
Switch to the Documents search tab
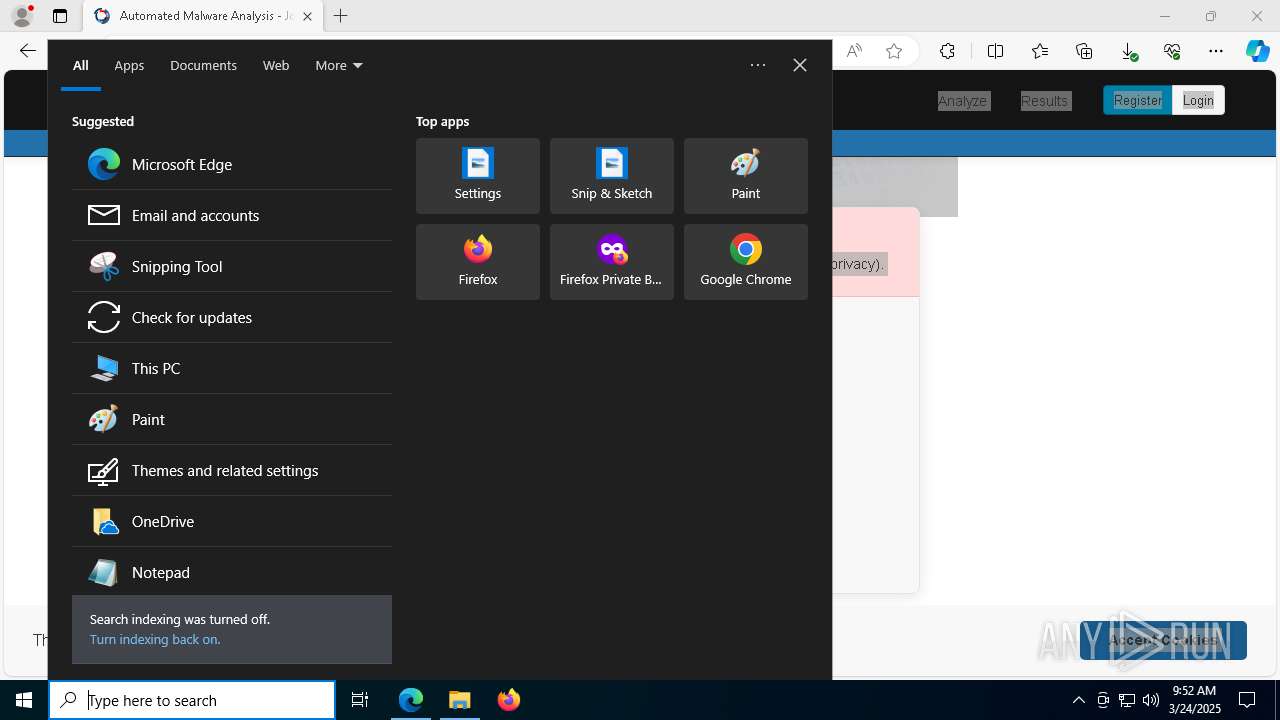[203, 65]
